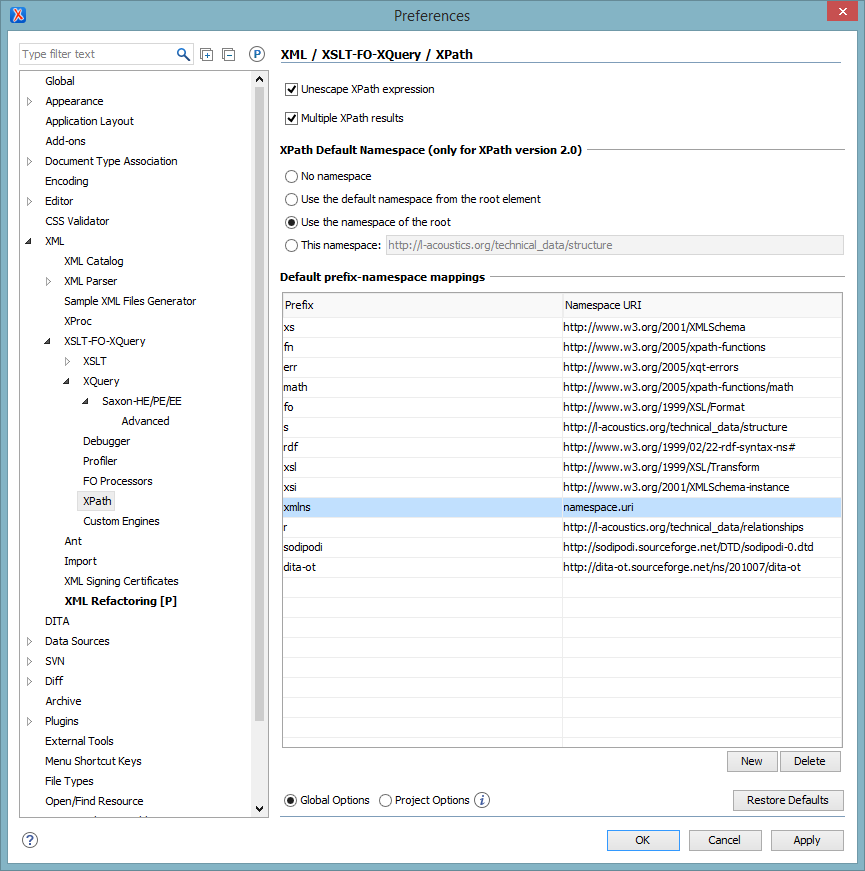Image resolution: width=865 pixels, height=871 pixels.
Task: Collapse all tree nodes icon
Action: 228,54
